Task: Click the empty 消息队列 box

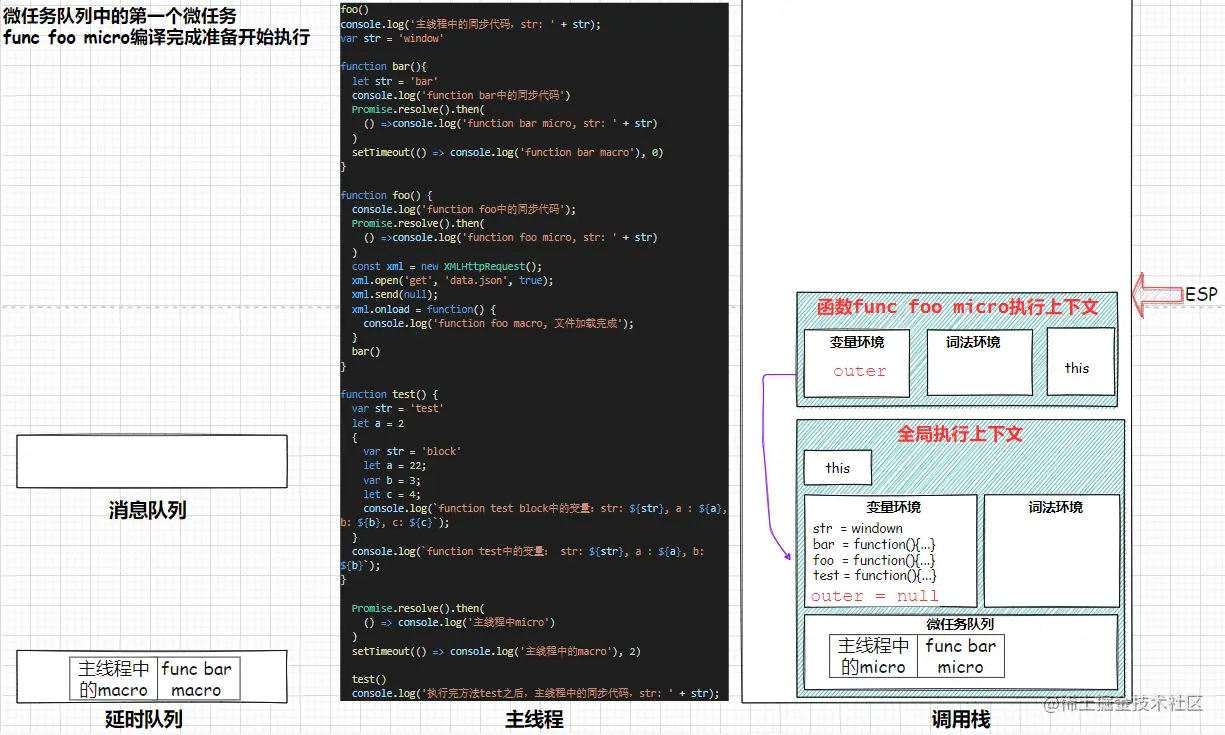Action: [x=152, y=461]
